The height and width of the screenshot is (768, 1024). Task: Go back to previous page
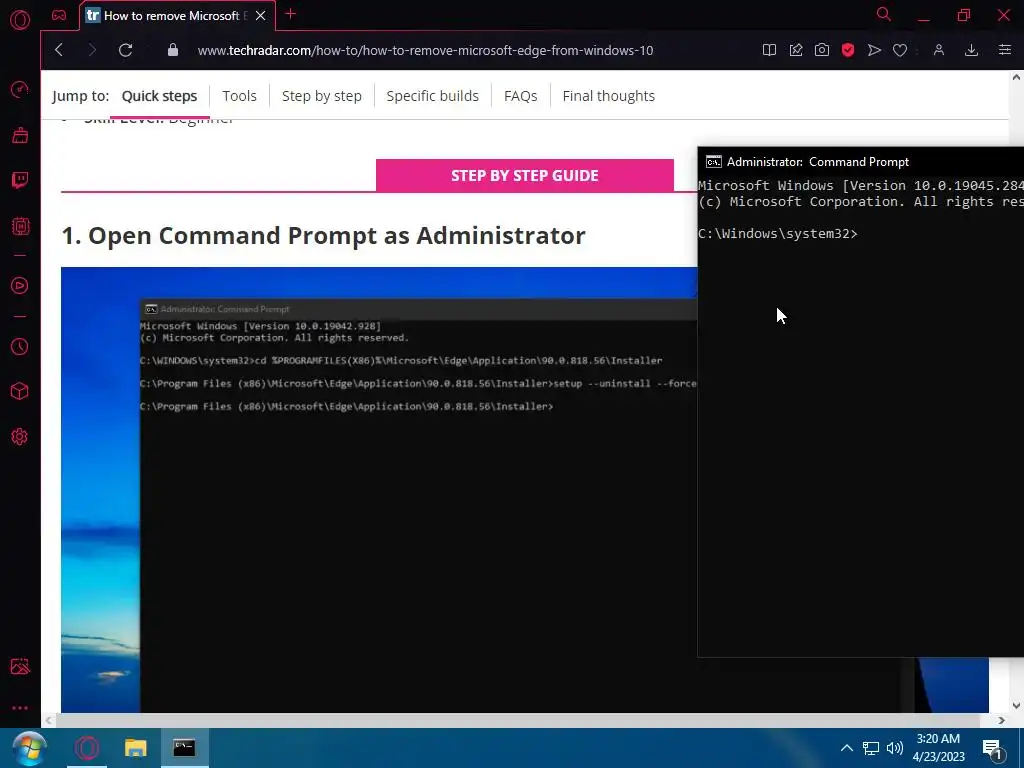[x=59, y=50]
